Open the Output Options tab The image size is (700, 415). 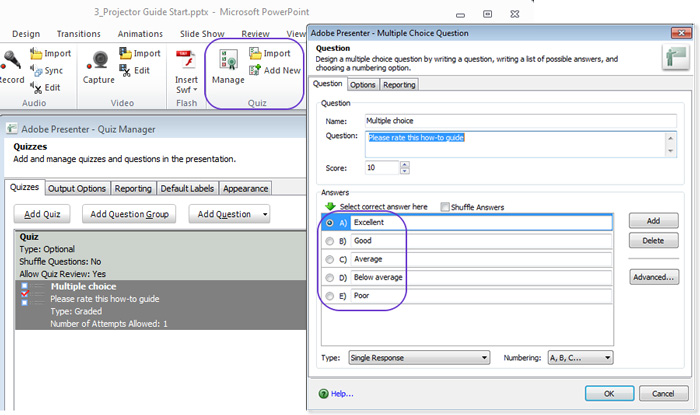tap(77, 188)
